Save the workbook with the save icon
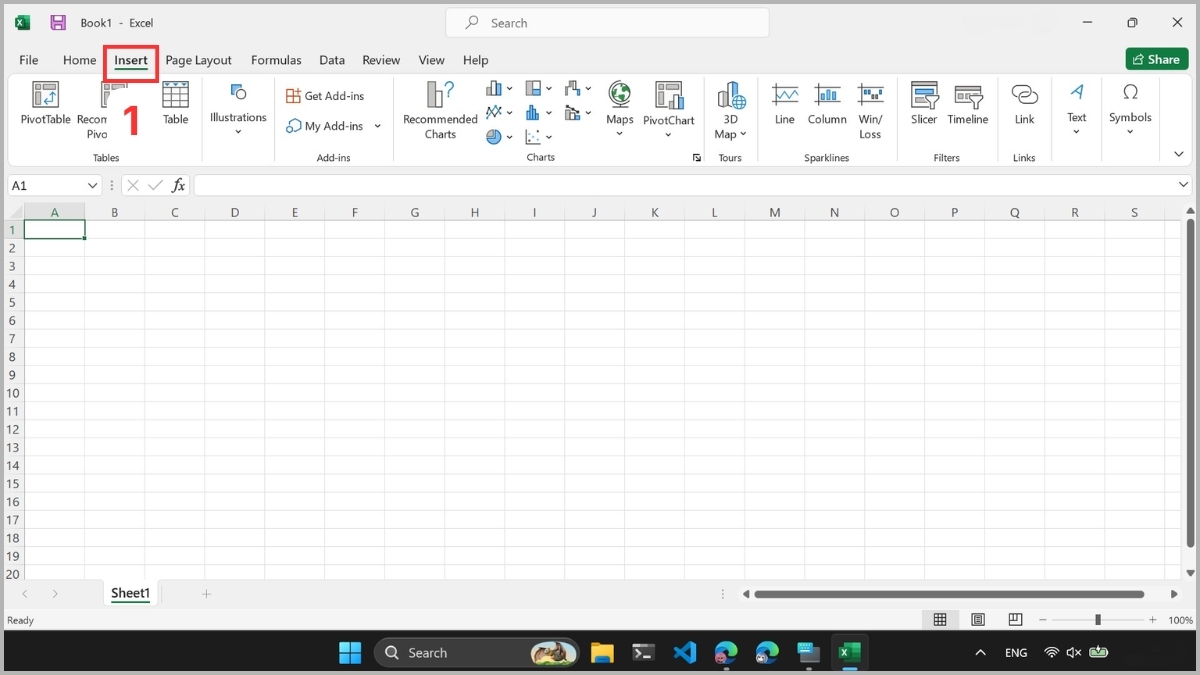This screenshot has width=1200, height=675. click(58, 23)
